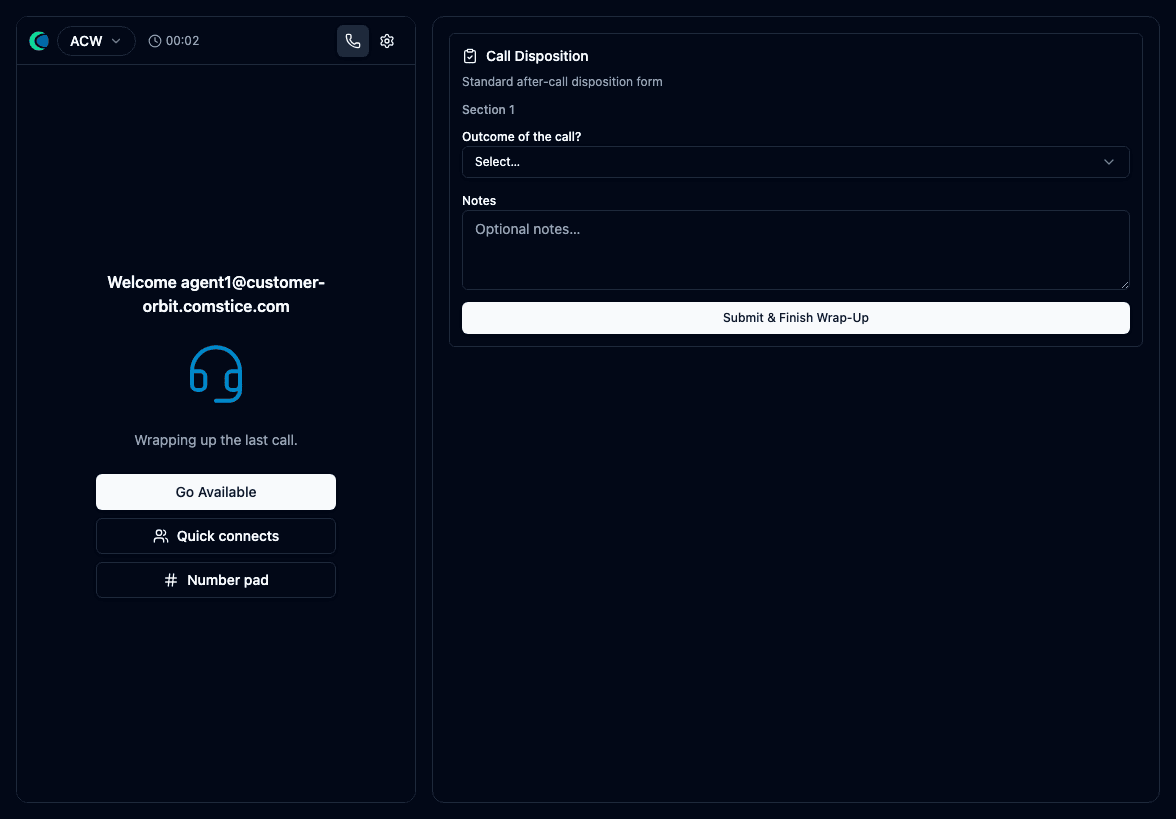The image size is (1176, 819).
Task: Click the app logo icon
Action: 39,41
